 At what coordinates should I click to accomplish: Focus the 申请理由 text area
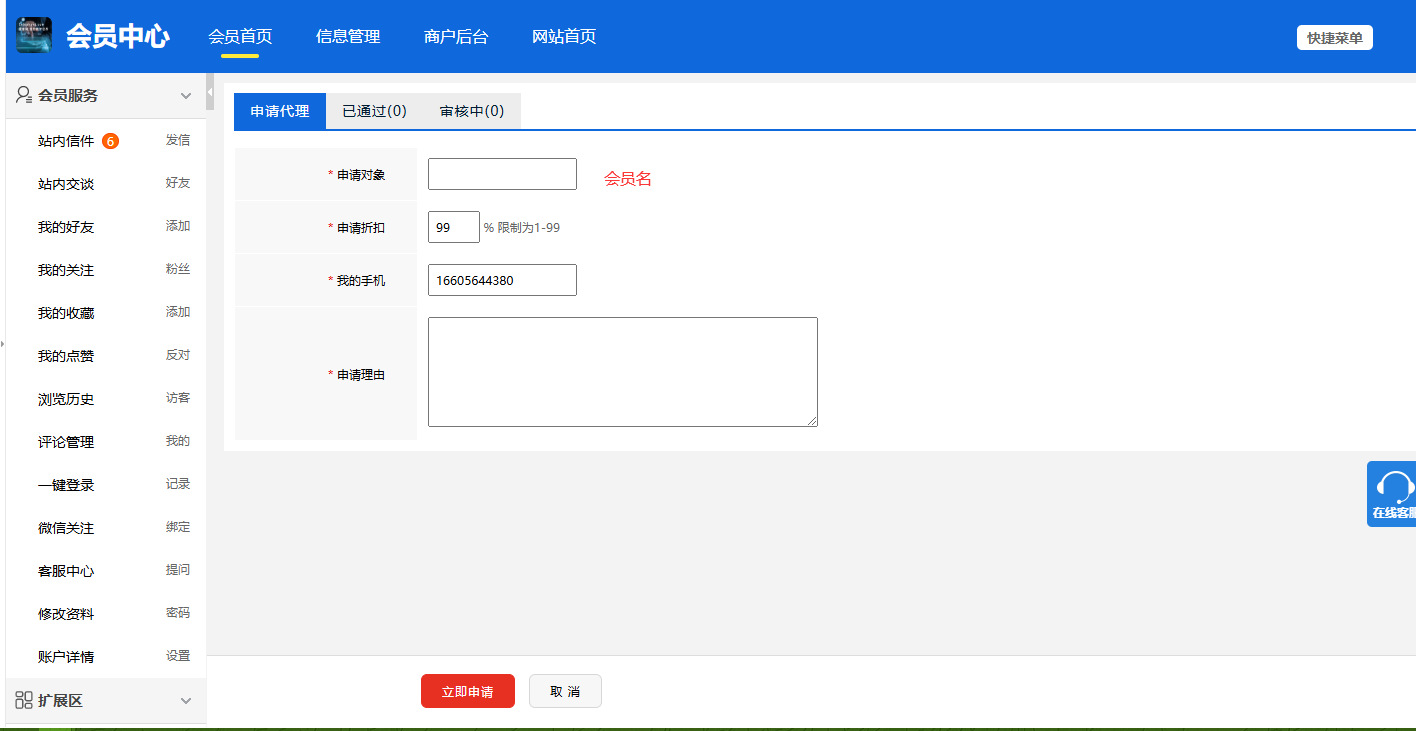click(623, 372)
